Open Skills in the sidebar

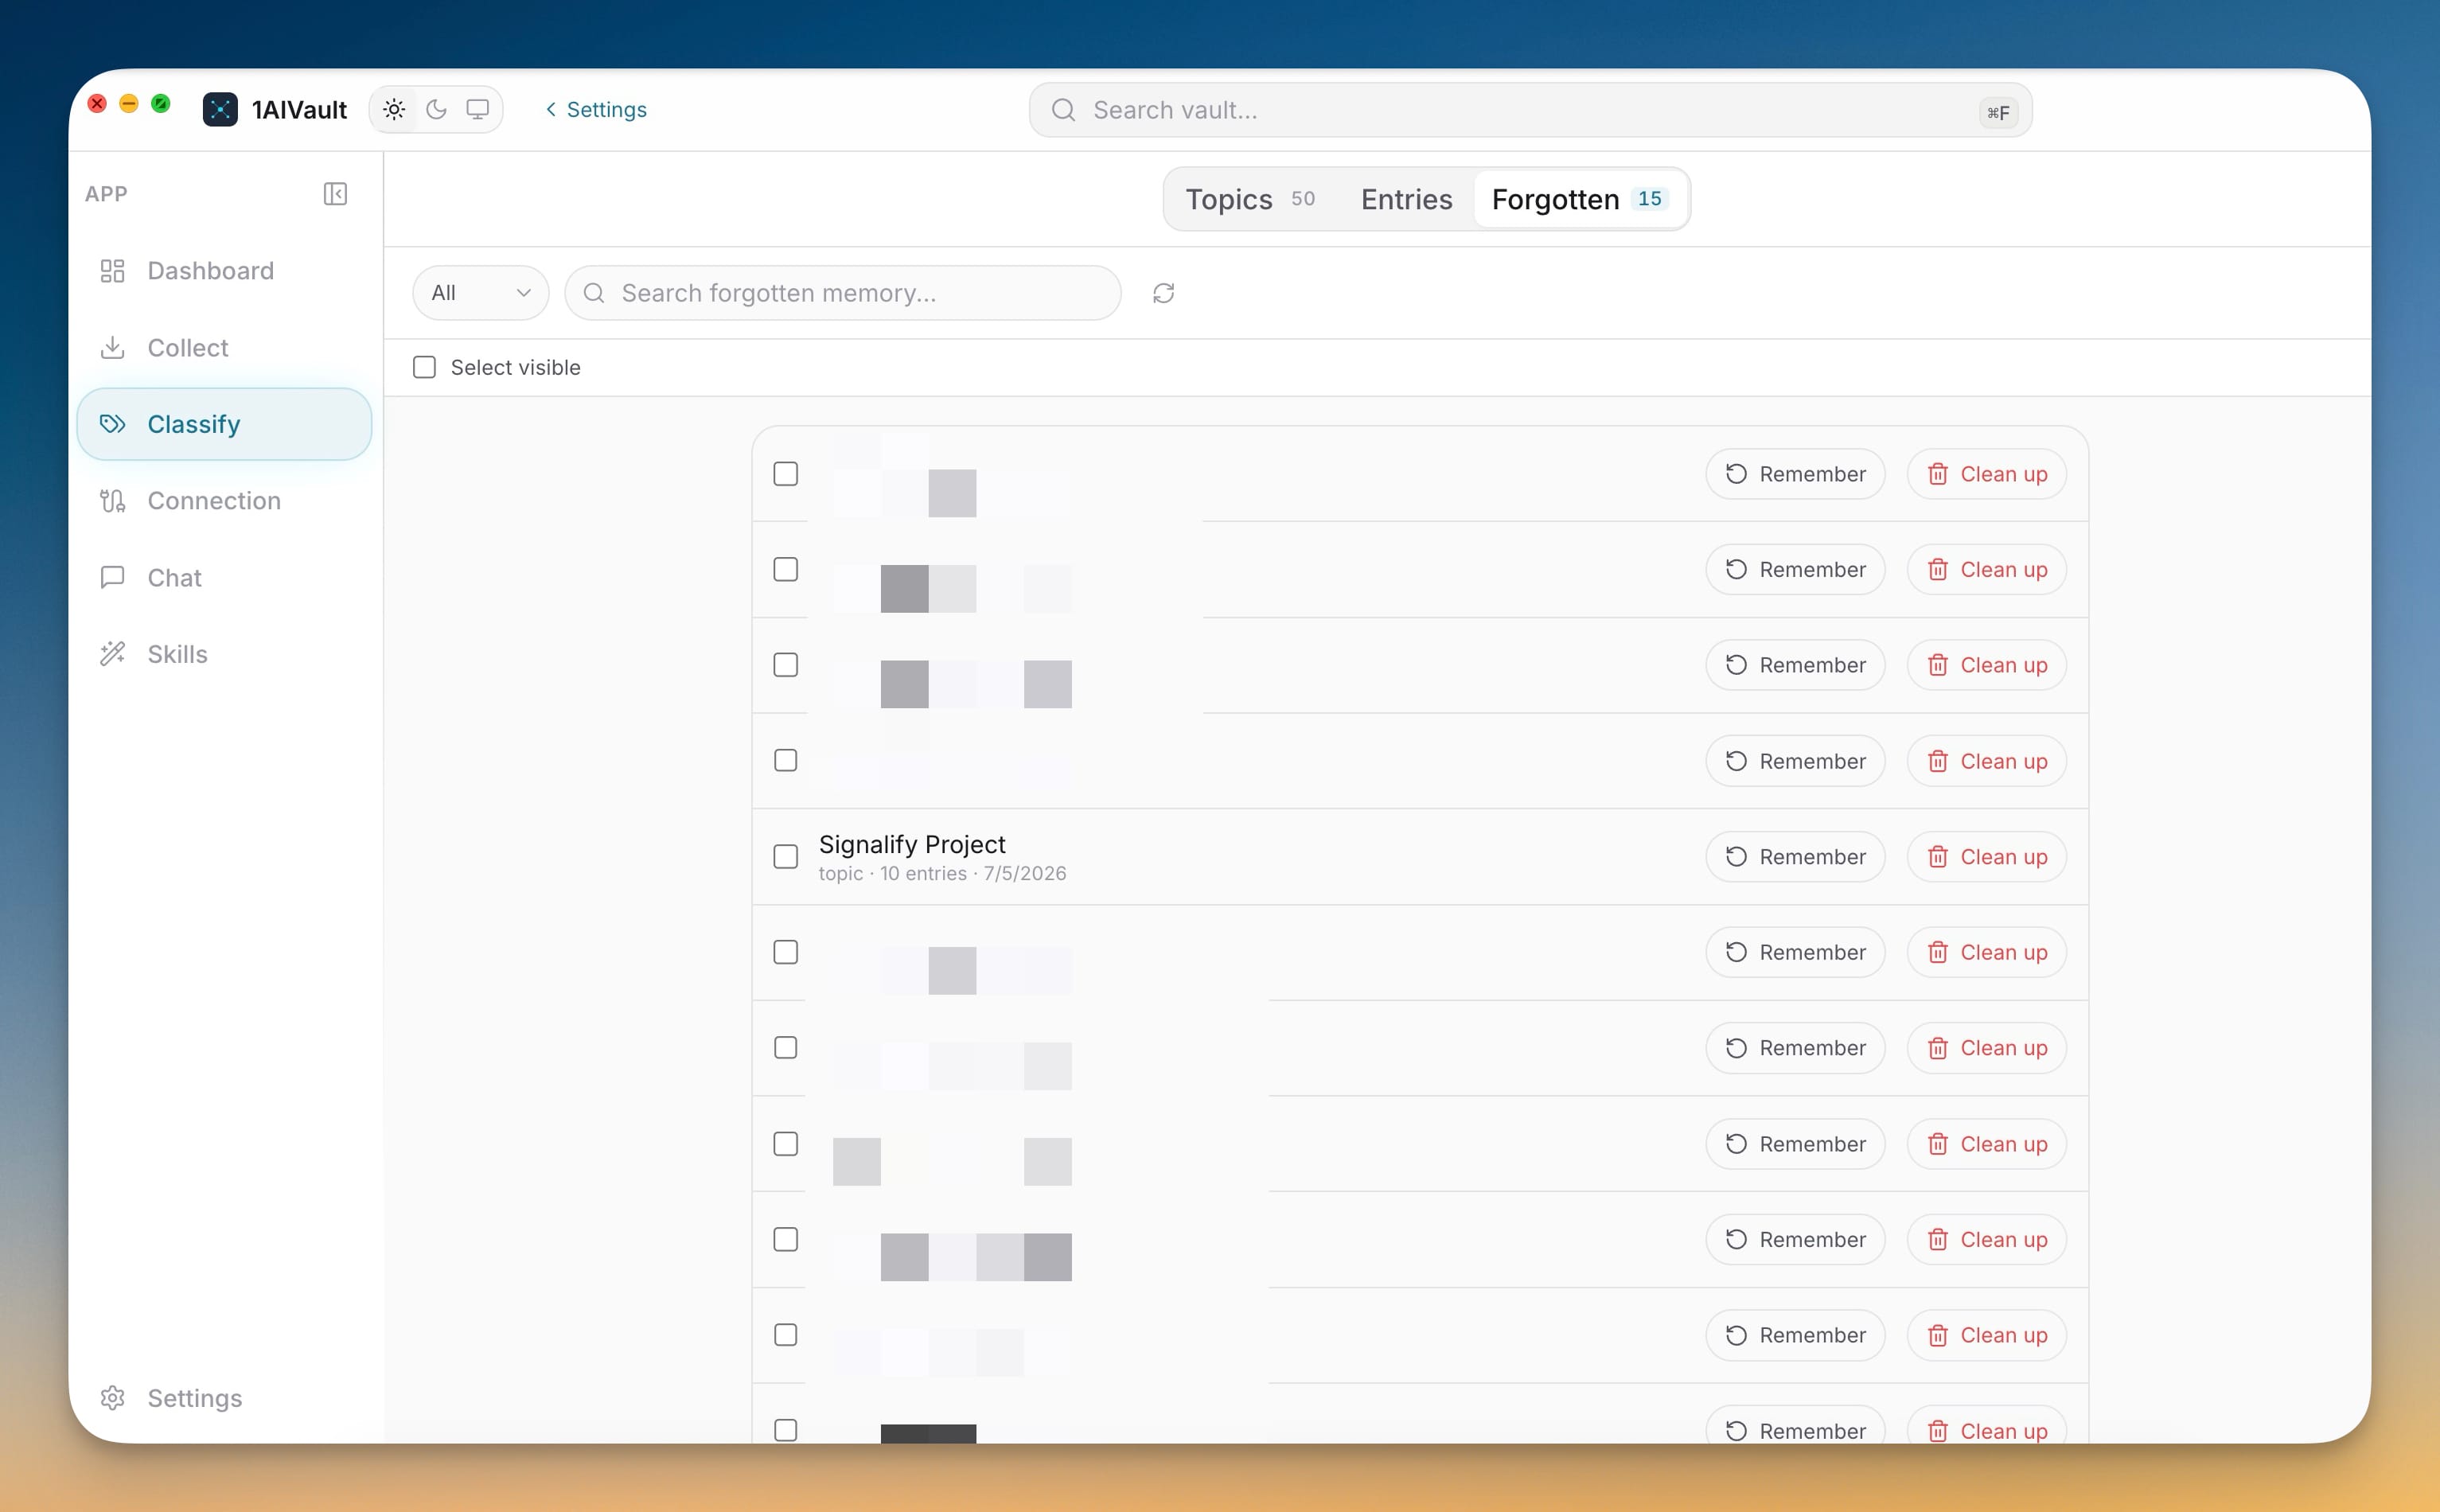pyautogui.click(x=224, y=654)
